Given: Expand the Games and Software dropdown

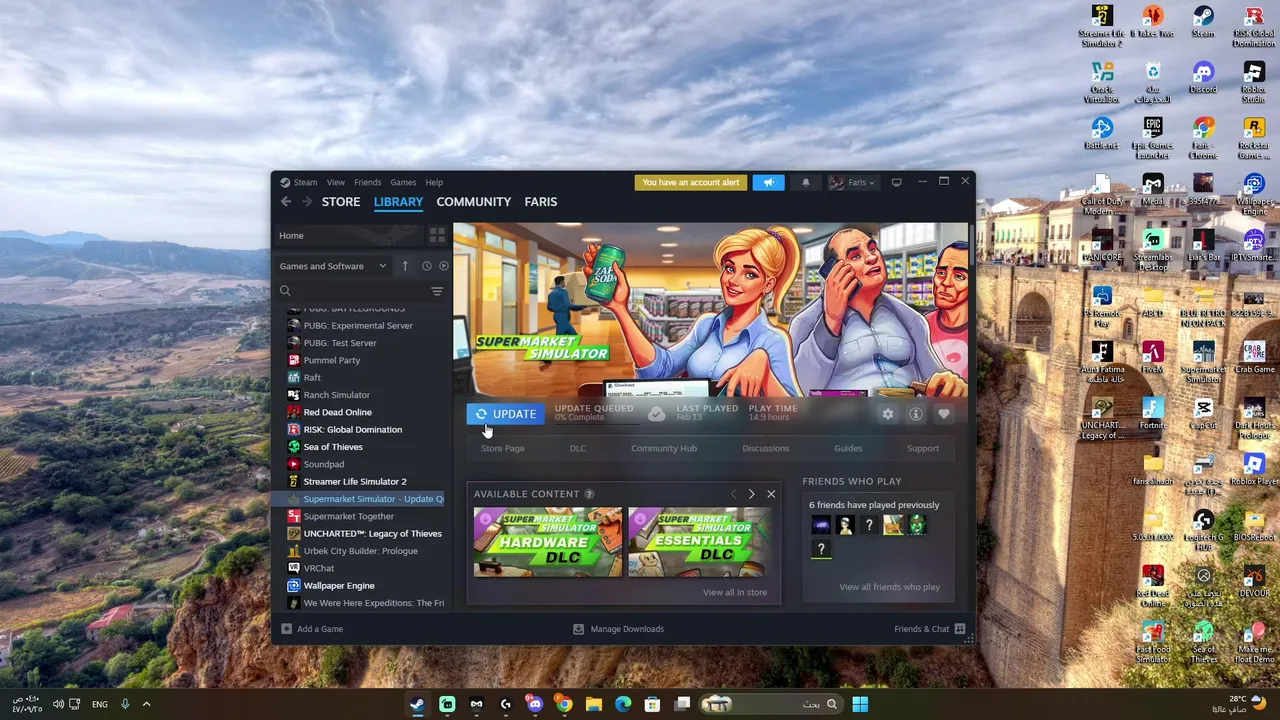Looking at the screenshot, I should 333,266.
